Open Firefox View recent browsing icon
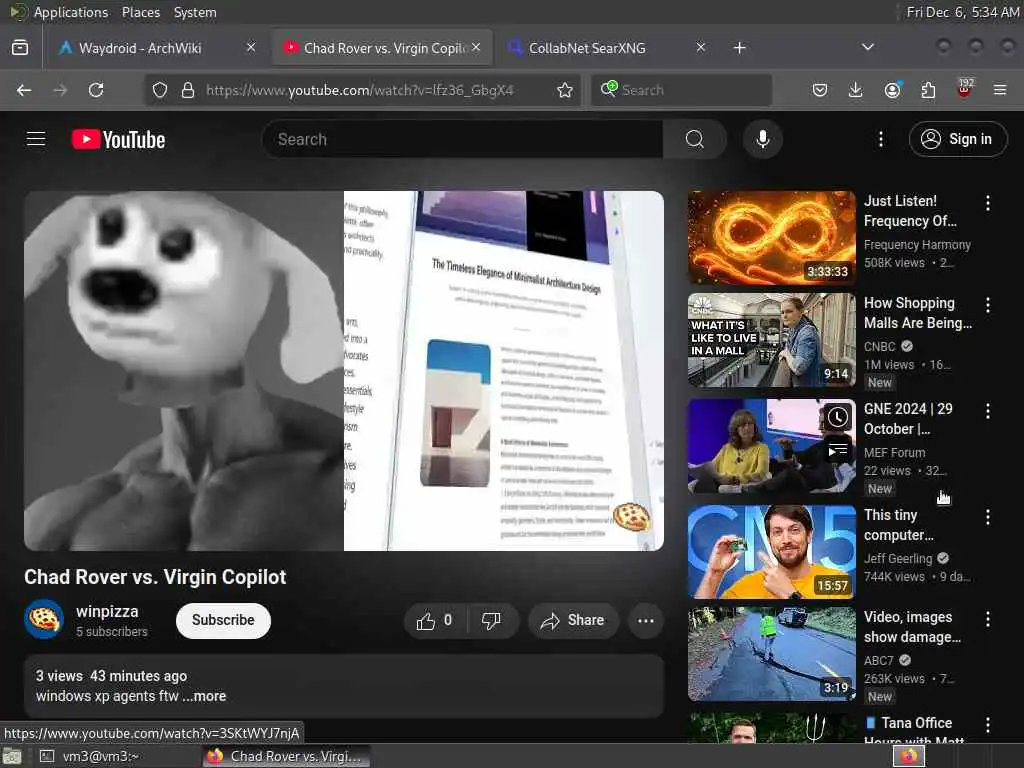The image size is (1024, 768). click(x=20, y=48)
